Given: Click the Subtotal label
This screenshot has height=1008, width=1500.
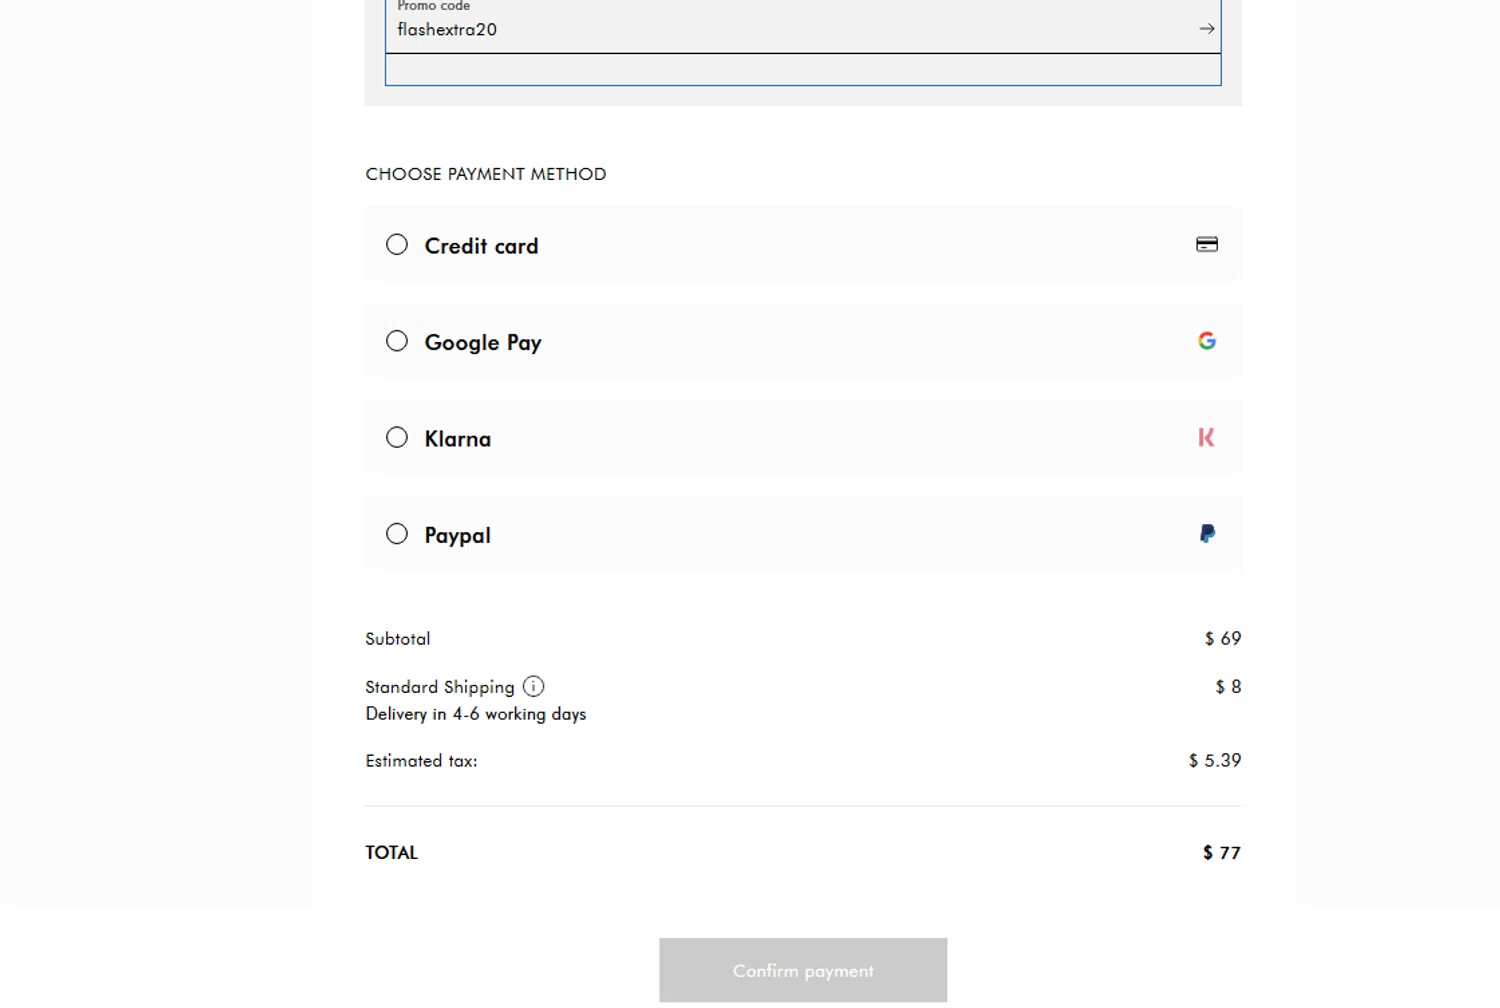Looking at the screenshot, I should [398, 639].
